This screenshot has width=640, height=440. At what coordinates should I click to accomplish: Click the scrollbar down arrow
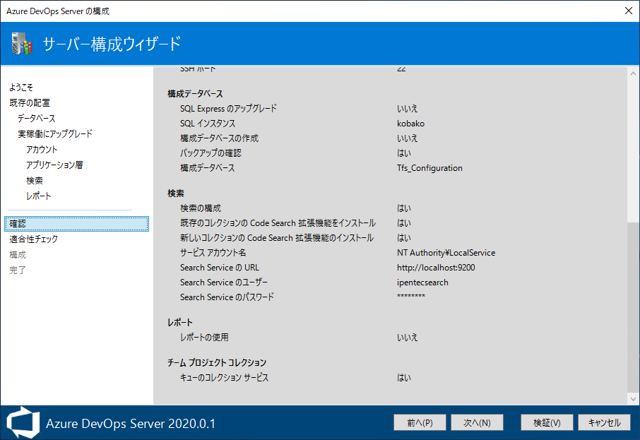pos(633,399)
